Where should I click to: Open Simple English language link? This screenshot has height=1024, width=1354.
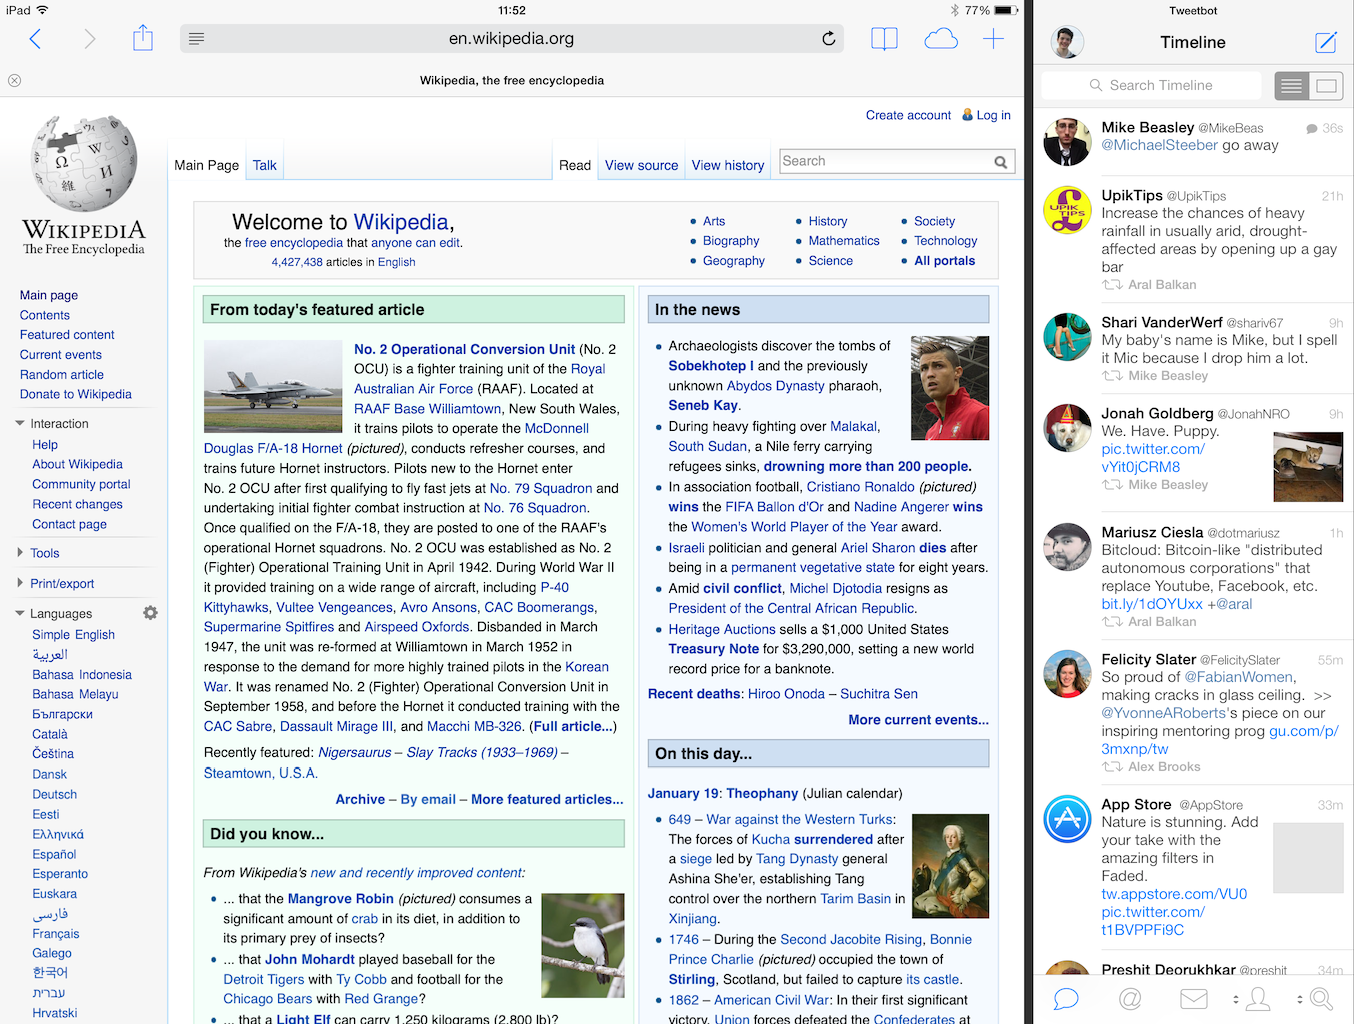[x=73, y=635]
